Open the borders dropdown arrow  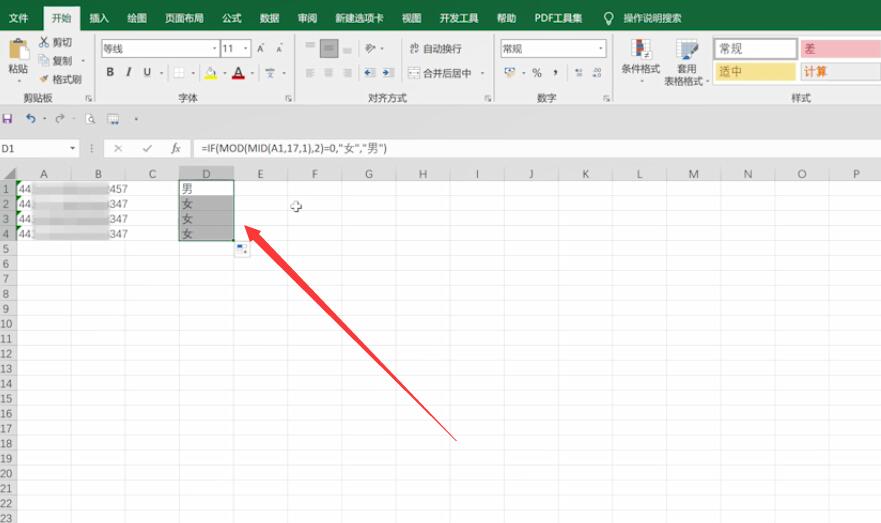coord(193,73)
